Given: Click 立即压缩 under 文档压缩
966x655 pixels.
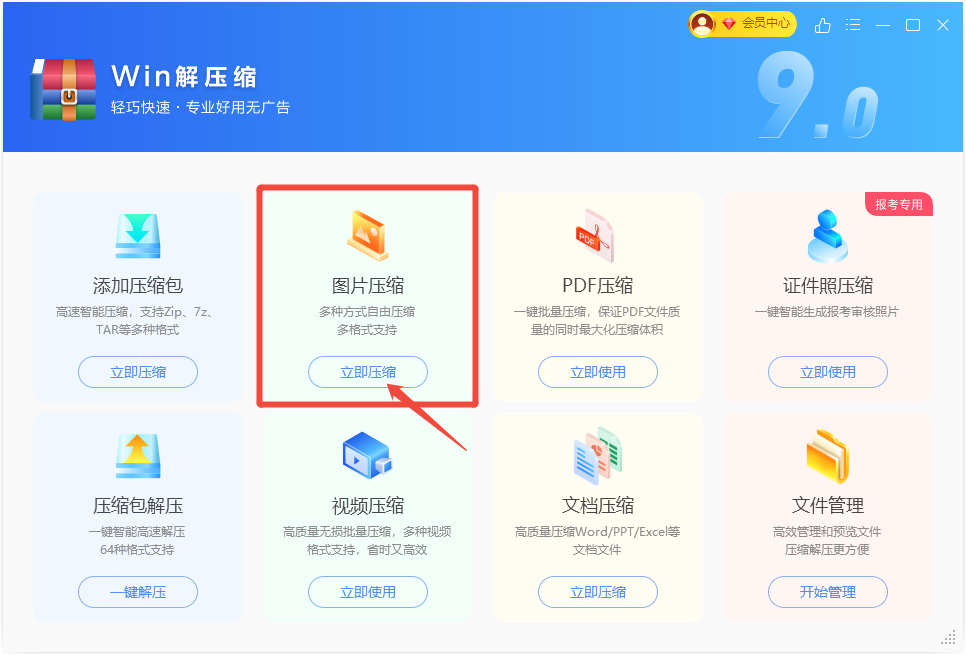Looking at the screenshot, I should click(x=598, y=592).
